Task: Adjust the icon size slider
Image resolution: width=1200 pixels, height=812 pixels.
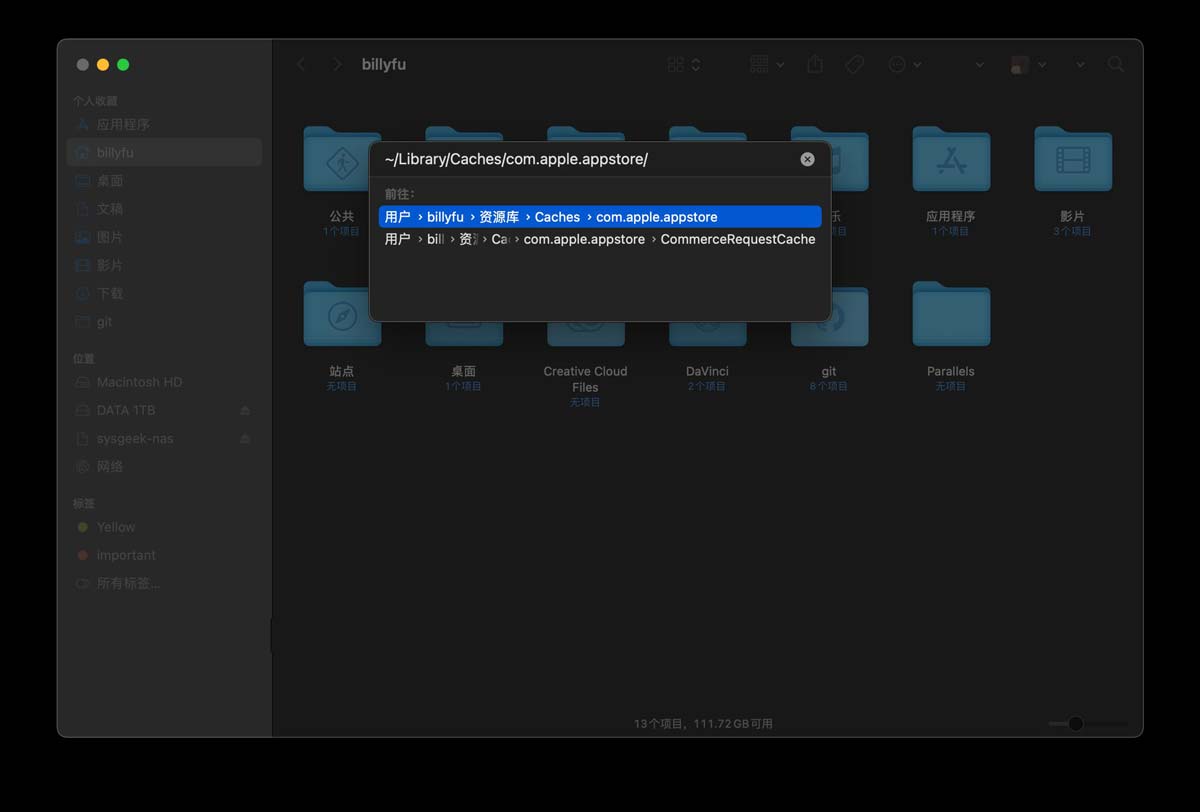Action: [x=1076, y=723]
